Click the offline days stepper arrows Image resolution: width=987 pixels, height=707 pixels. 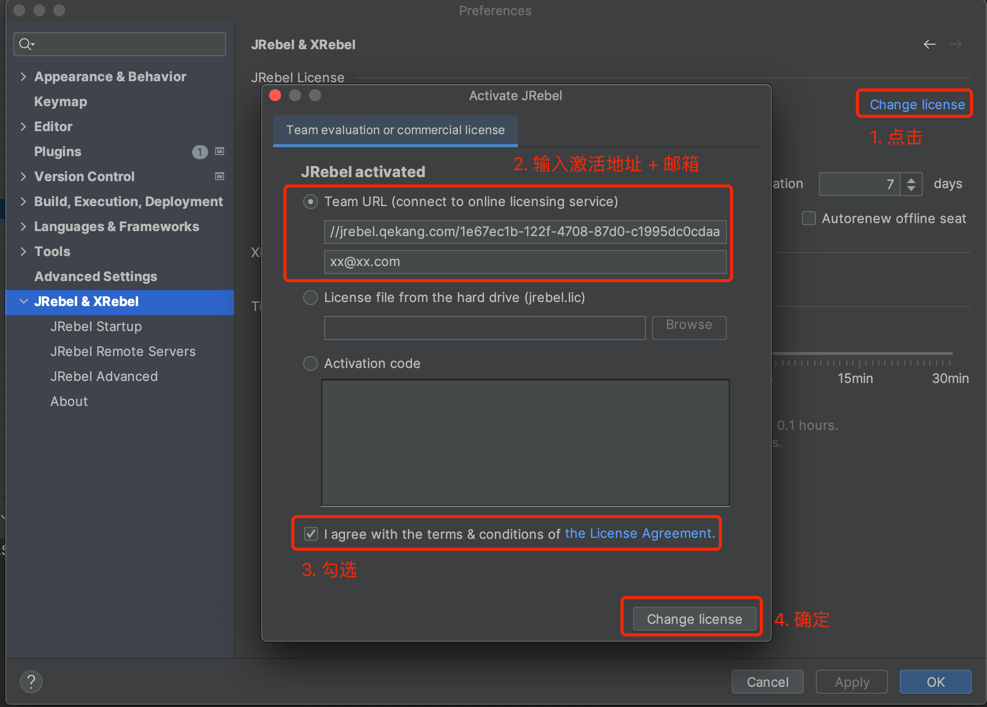(911, 184)
